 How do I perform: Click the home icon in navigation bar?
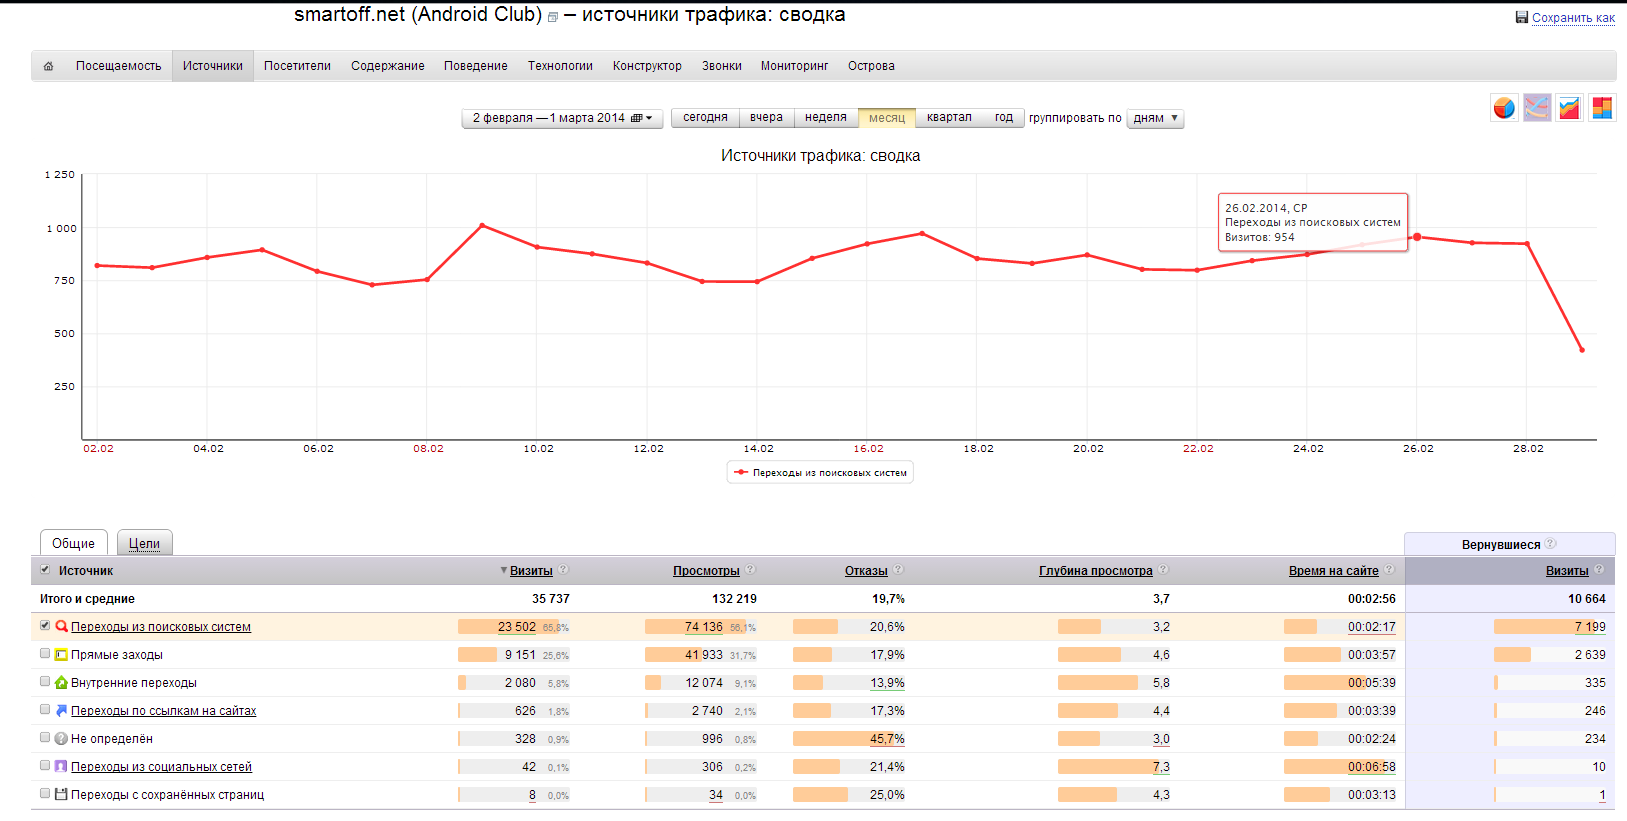tap(48, 66)
